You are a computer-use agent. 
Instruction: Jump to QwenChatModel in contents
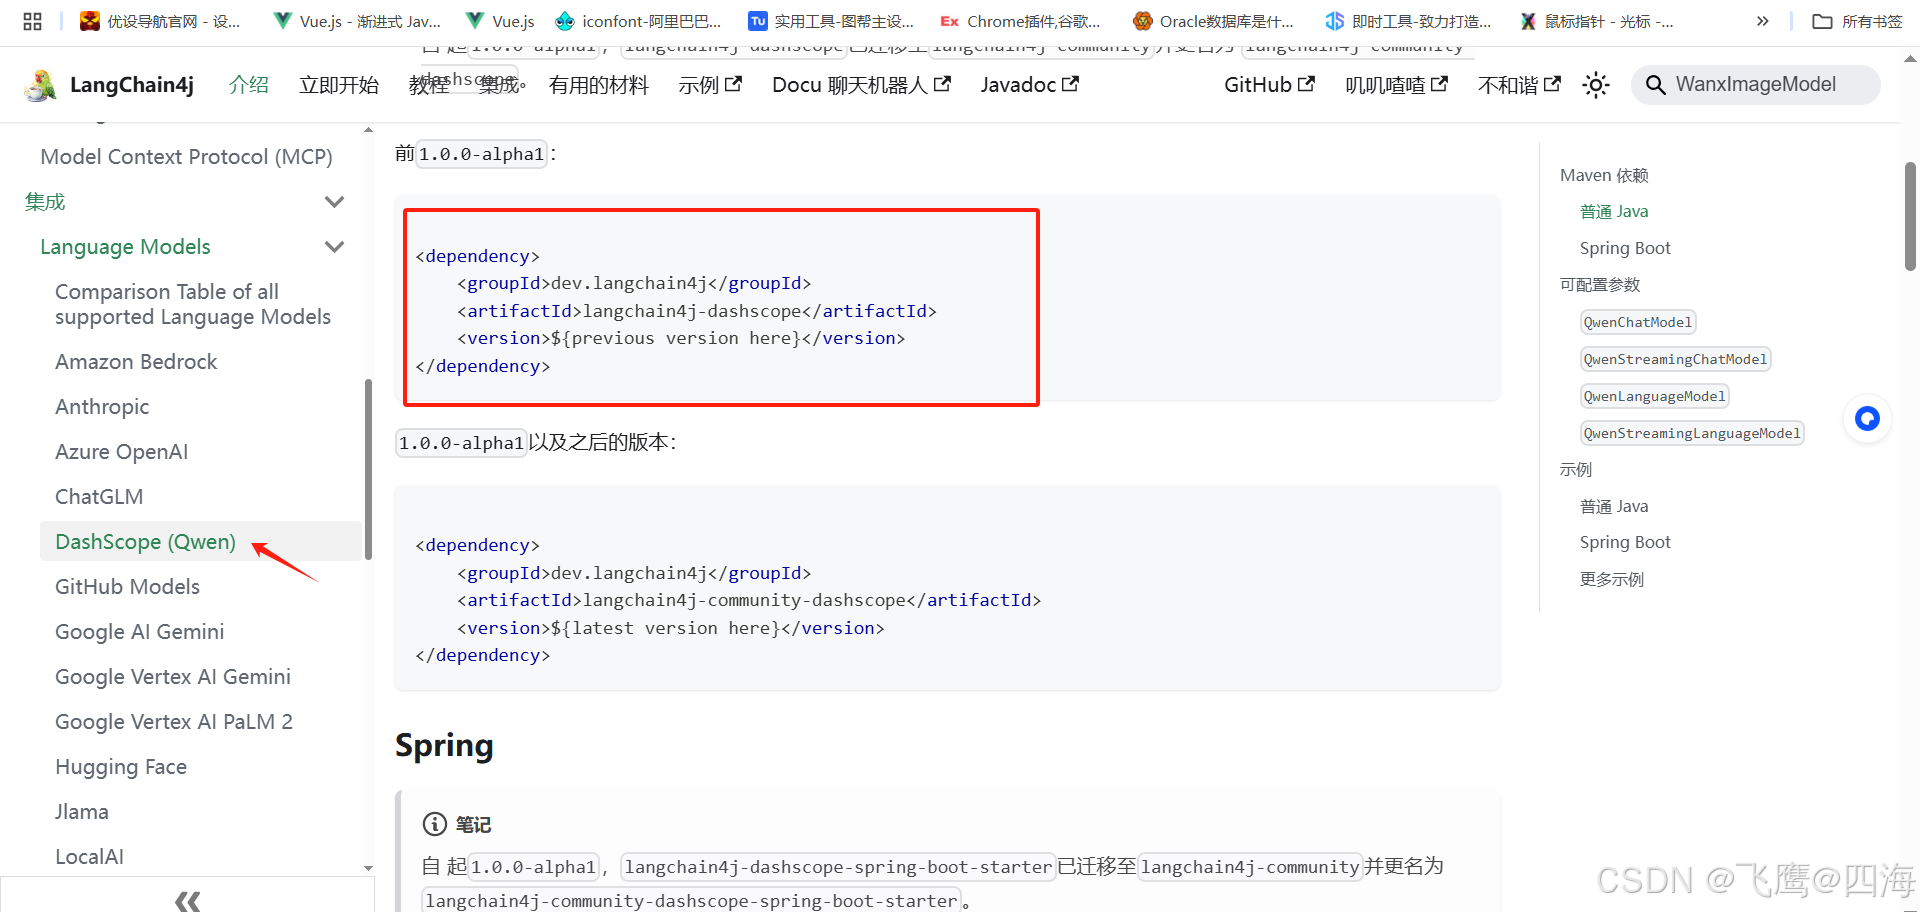pos(1638,322)
